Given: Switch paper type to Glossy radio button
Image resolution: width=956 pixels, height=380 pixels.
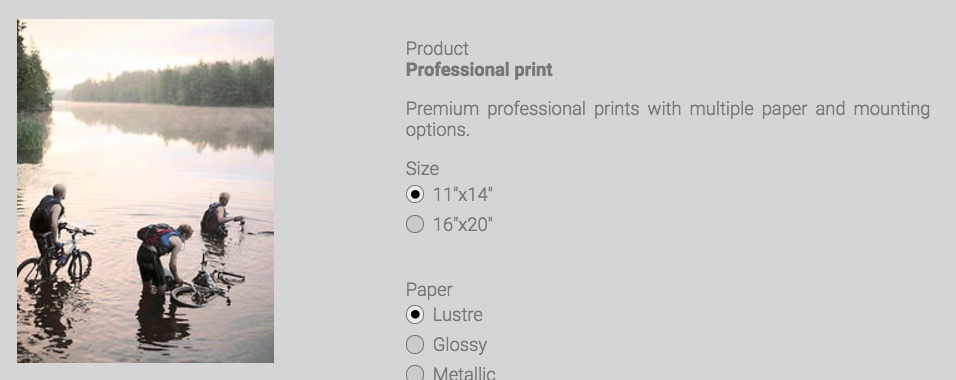Looking at the screenshot, I should point(415,345).
